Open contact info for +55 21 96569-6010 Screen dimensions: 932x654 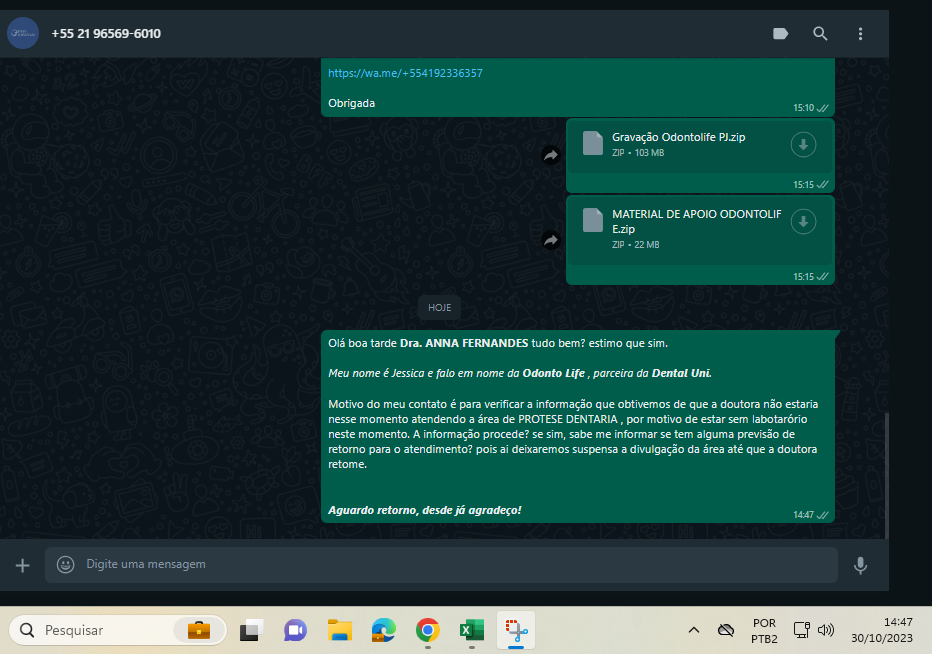pos(106,34)
